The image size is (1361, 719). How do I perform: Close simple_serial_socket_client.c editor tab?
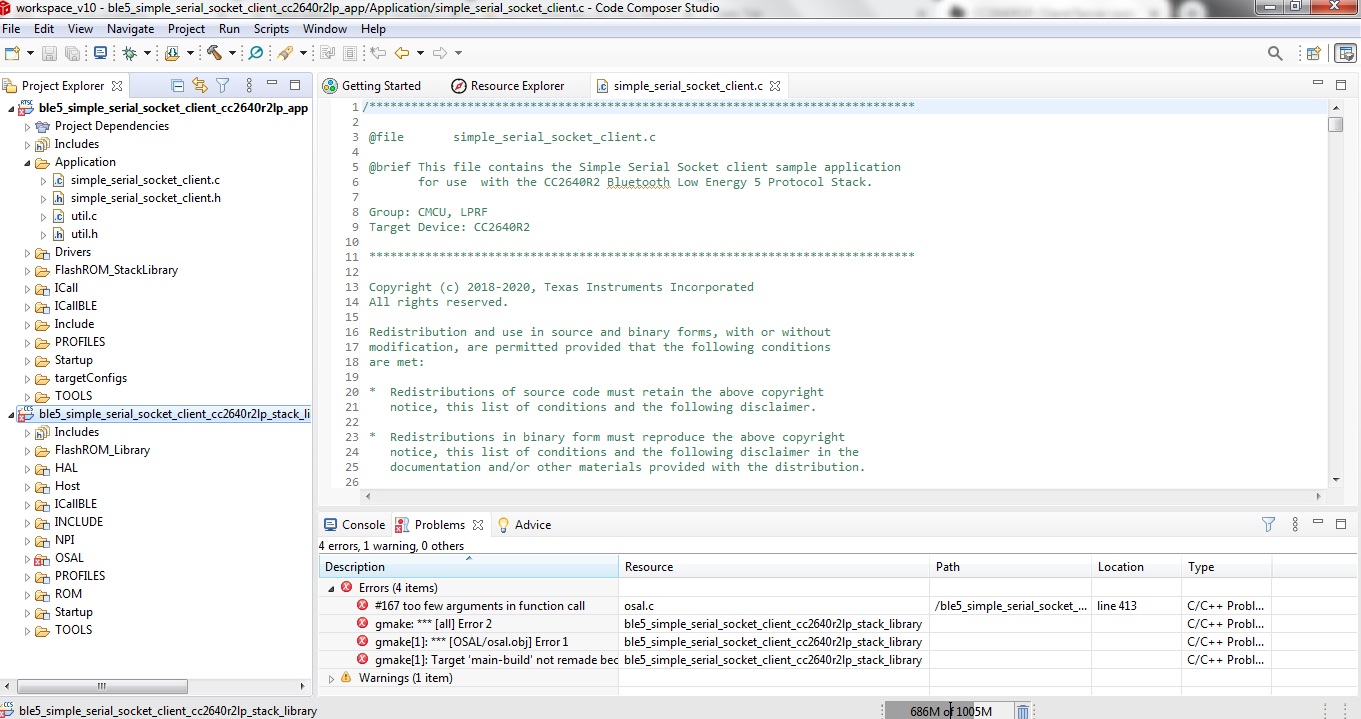coord(774,86)
